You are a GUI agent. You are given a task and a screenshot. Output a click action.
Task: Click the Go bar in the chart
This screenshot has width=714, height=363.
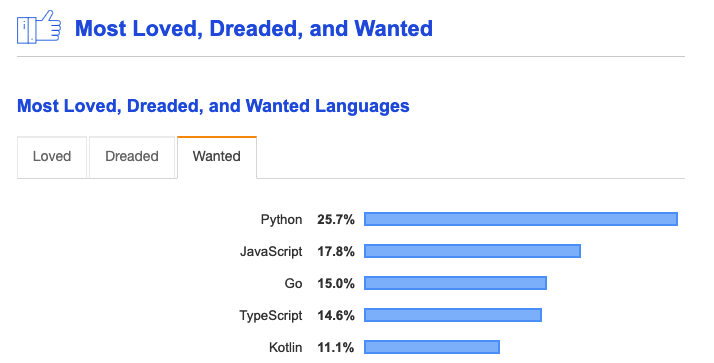pyautogui.click(x=455, y=283)
